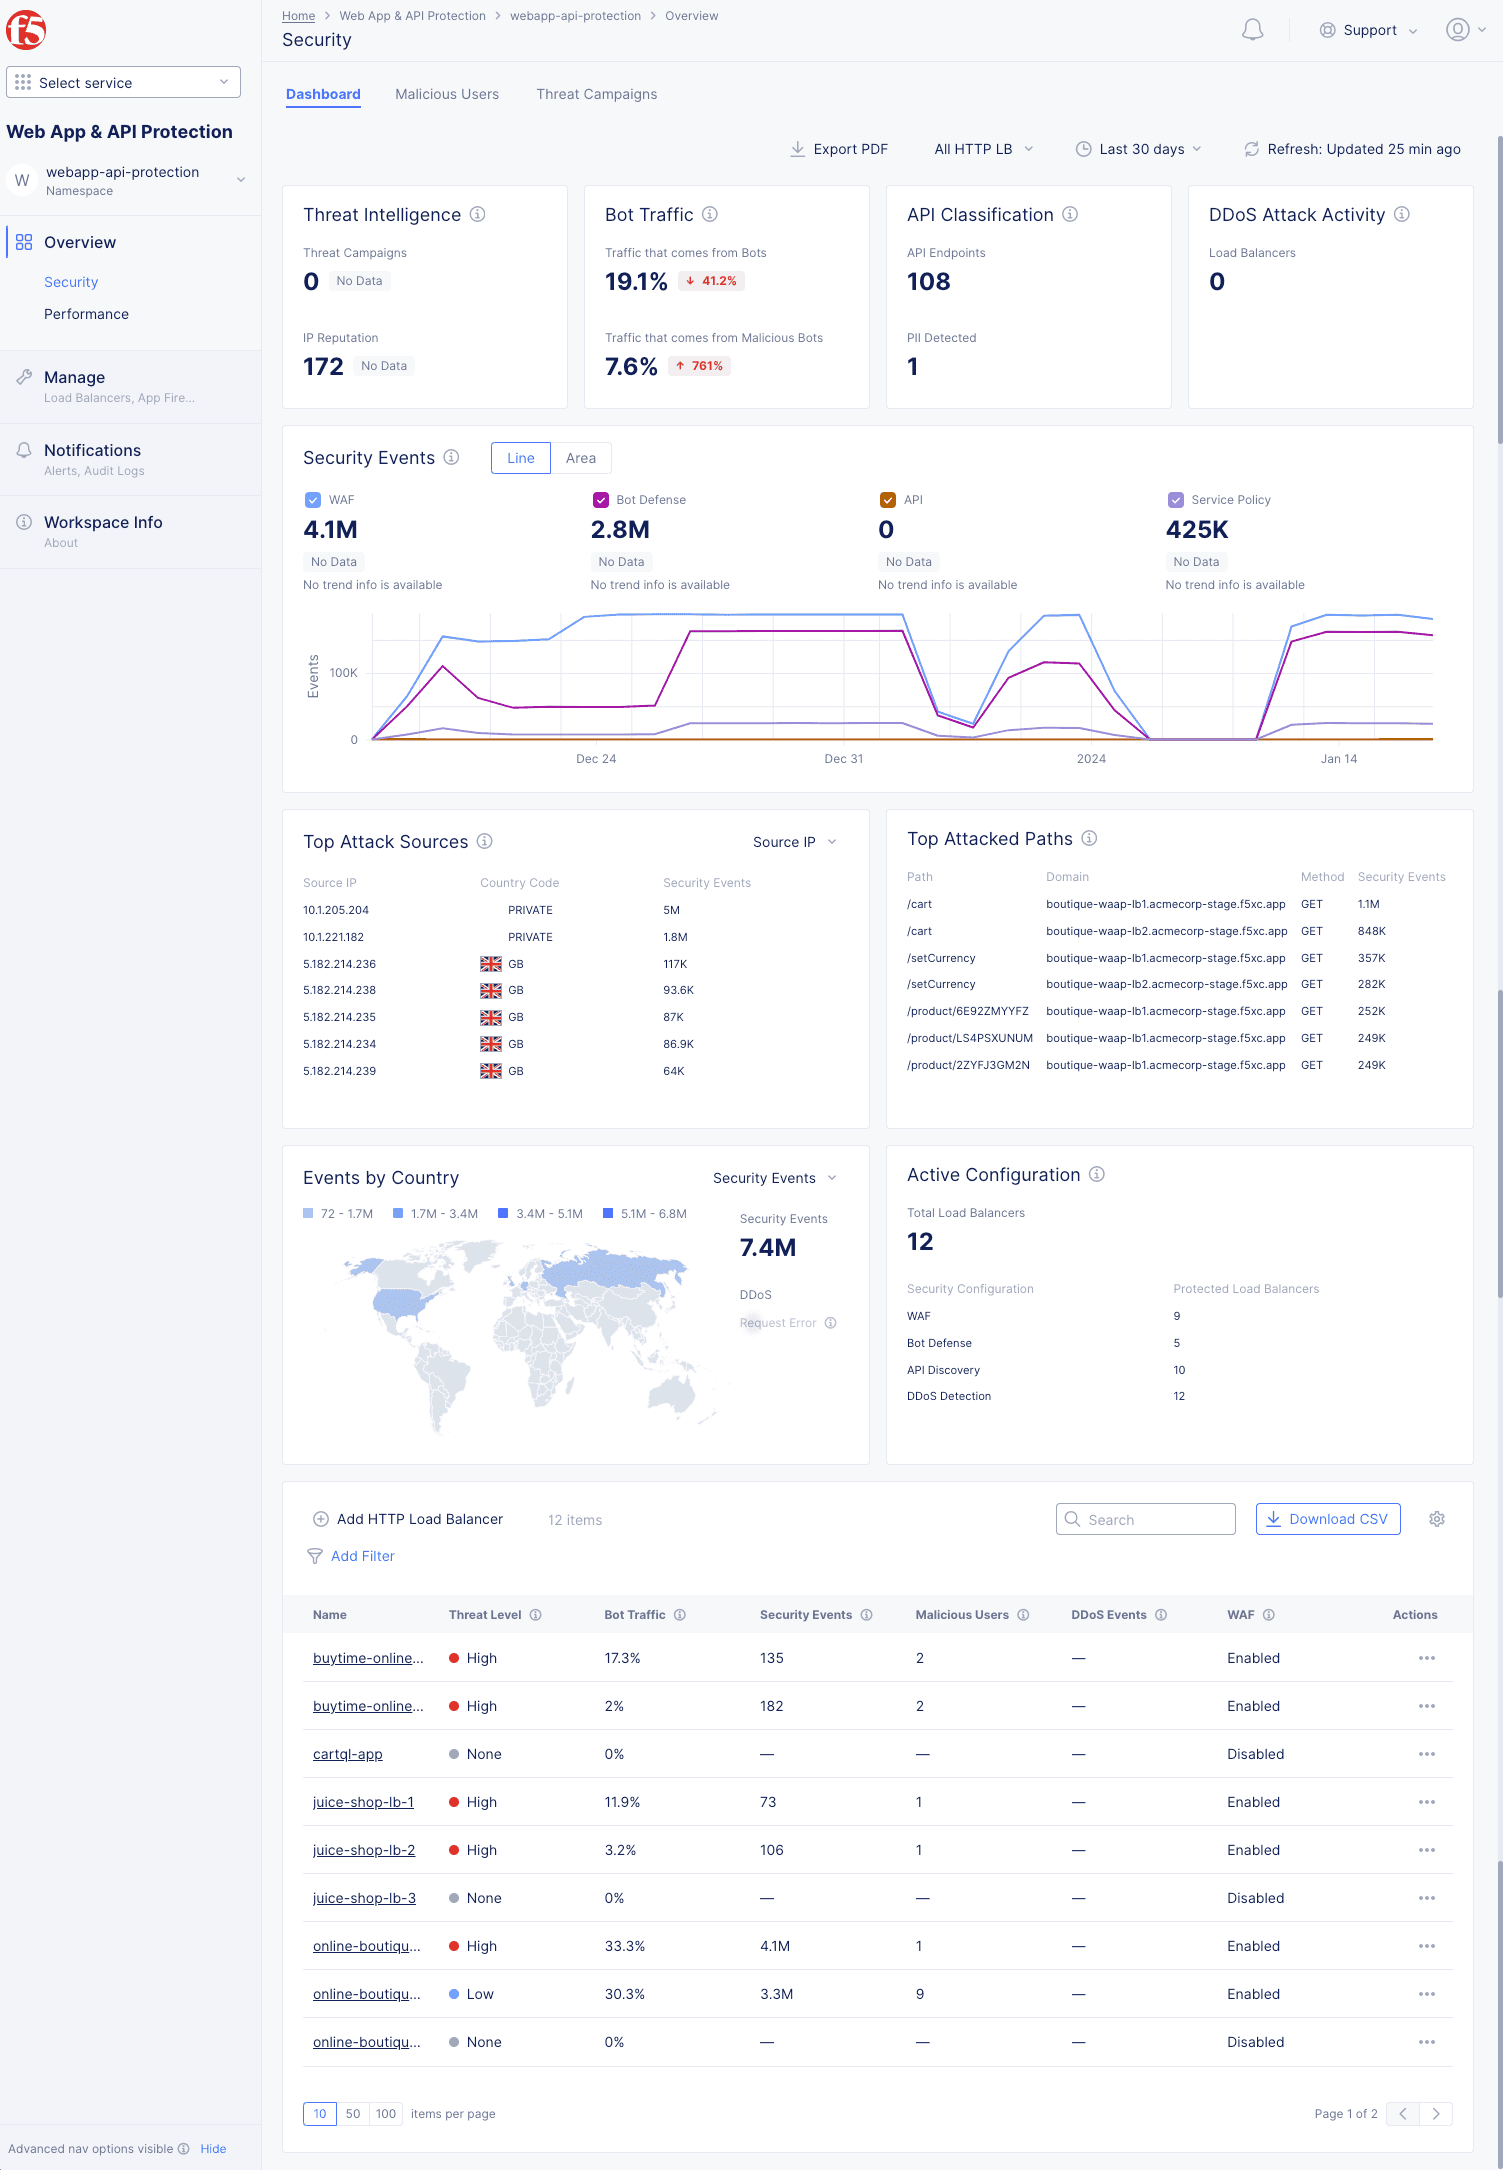Click the info icon beside DDoS Attack Activity
The height and width of the screenshot is (2170, 1503).
coord(1402,214)
